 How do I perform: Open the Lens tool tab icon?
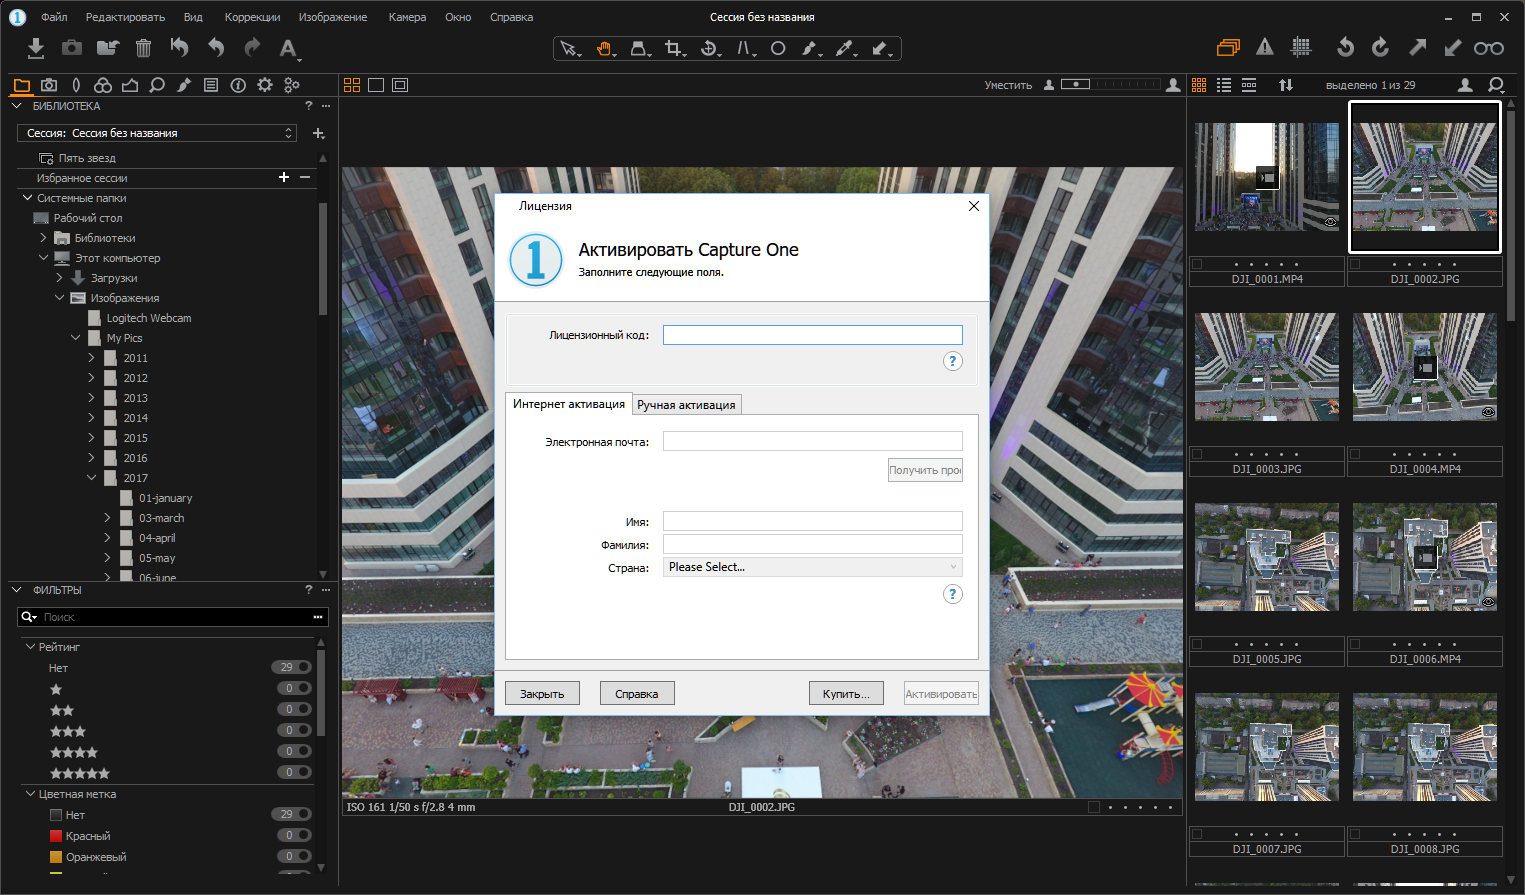(x=76, y=85)
